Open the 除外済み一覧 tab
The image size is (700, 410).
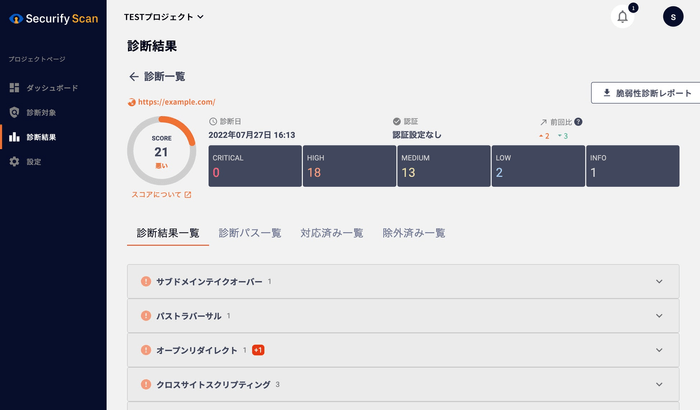[x=414, y=233]
